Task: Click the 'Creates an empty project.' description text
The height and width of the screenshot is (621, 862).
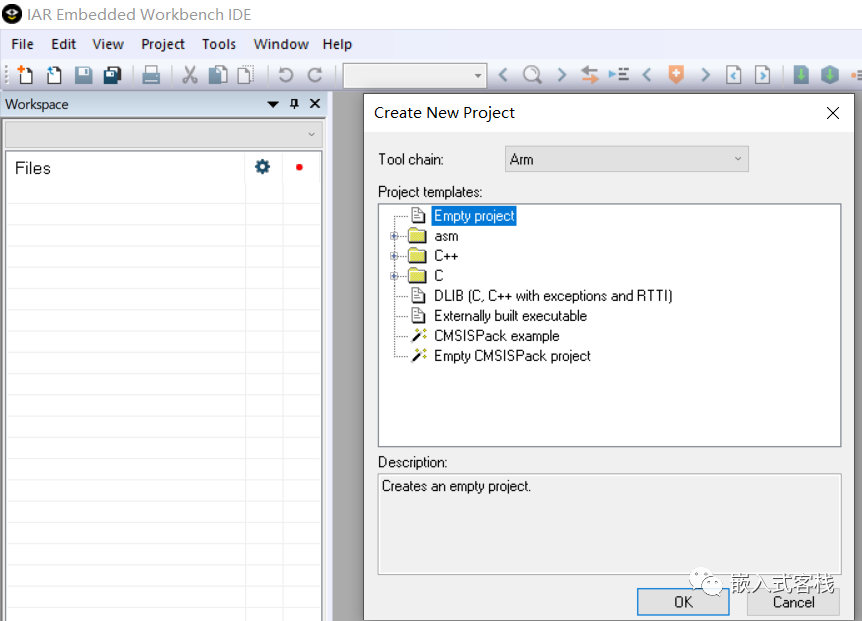Action: [x=456, y=486]
